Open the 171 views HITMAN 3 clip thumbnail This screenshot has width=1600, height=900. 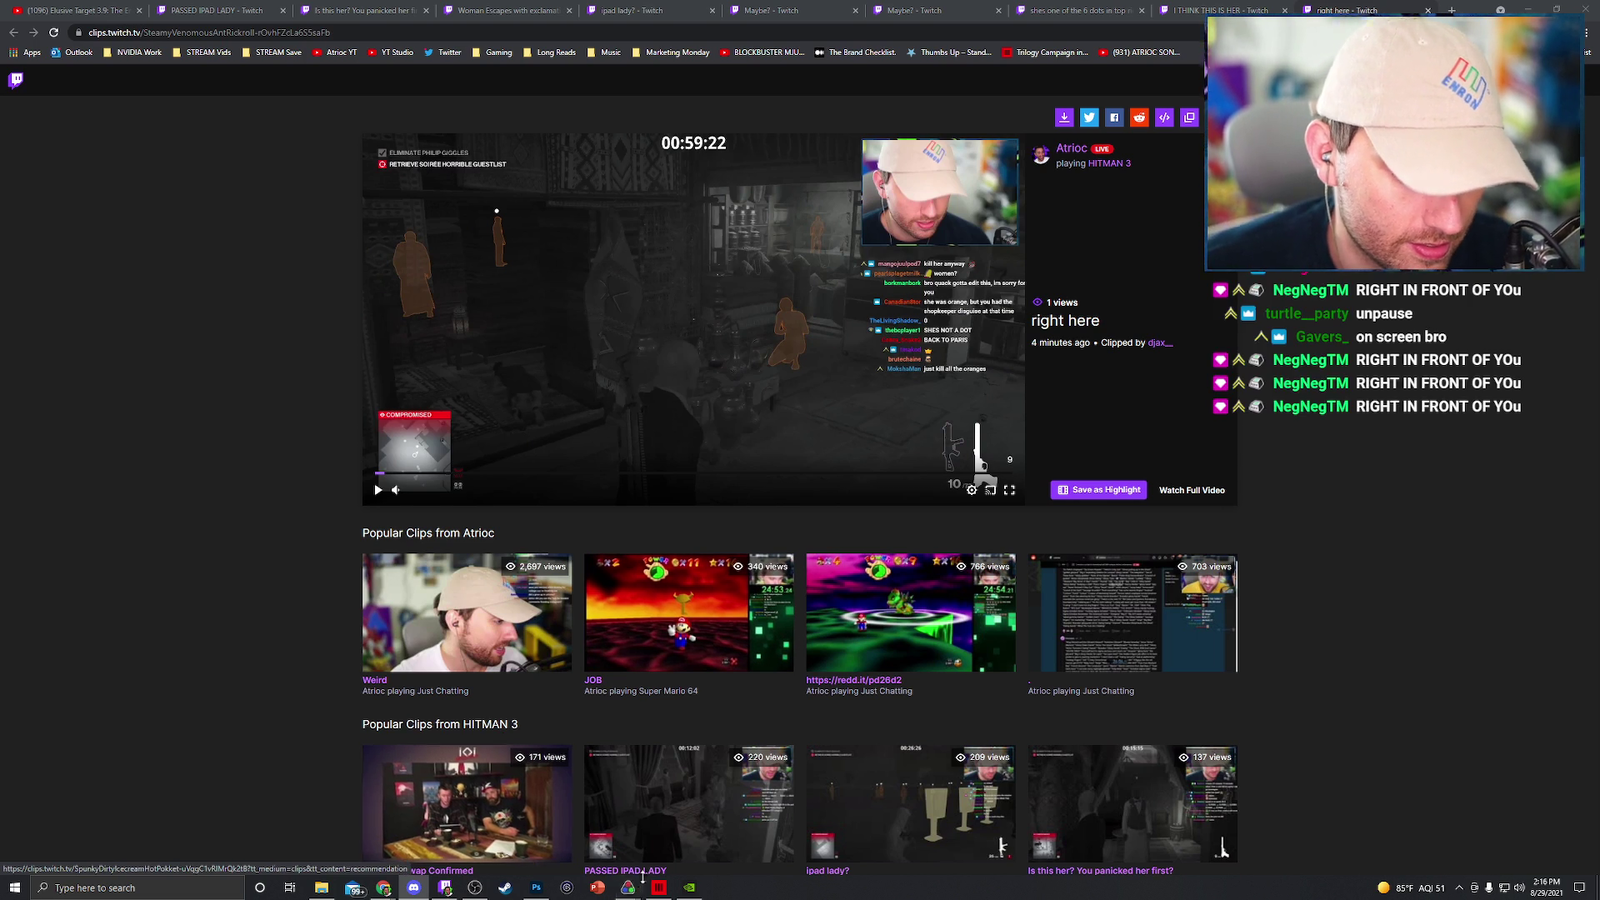pyautogui.click(x=467, y=803)
